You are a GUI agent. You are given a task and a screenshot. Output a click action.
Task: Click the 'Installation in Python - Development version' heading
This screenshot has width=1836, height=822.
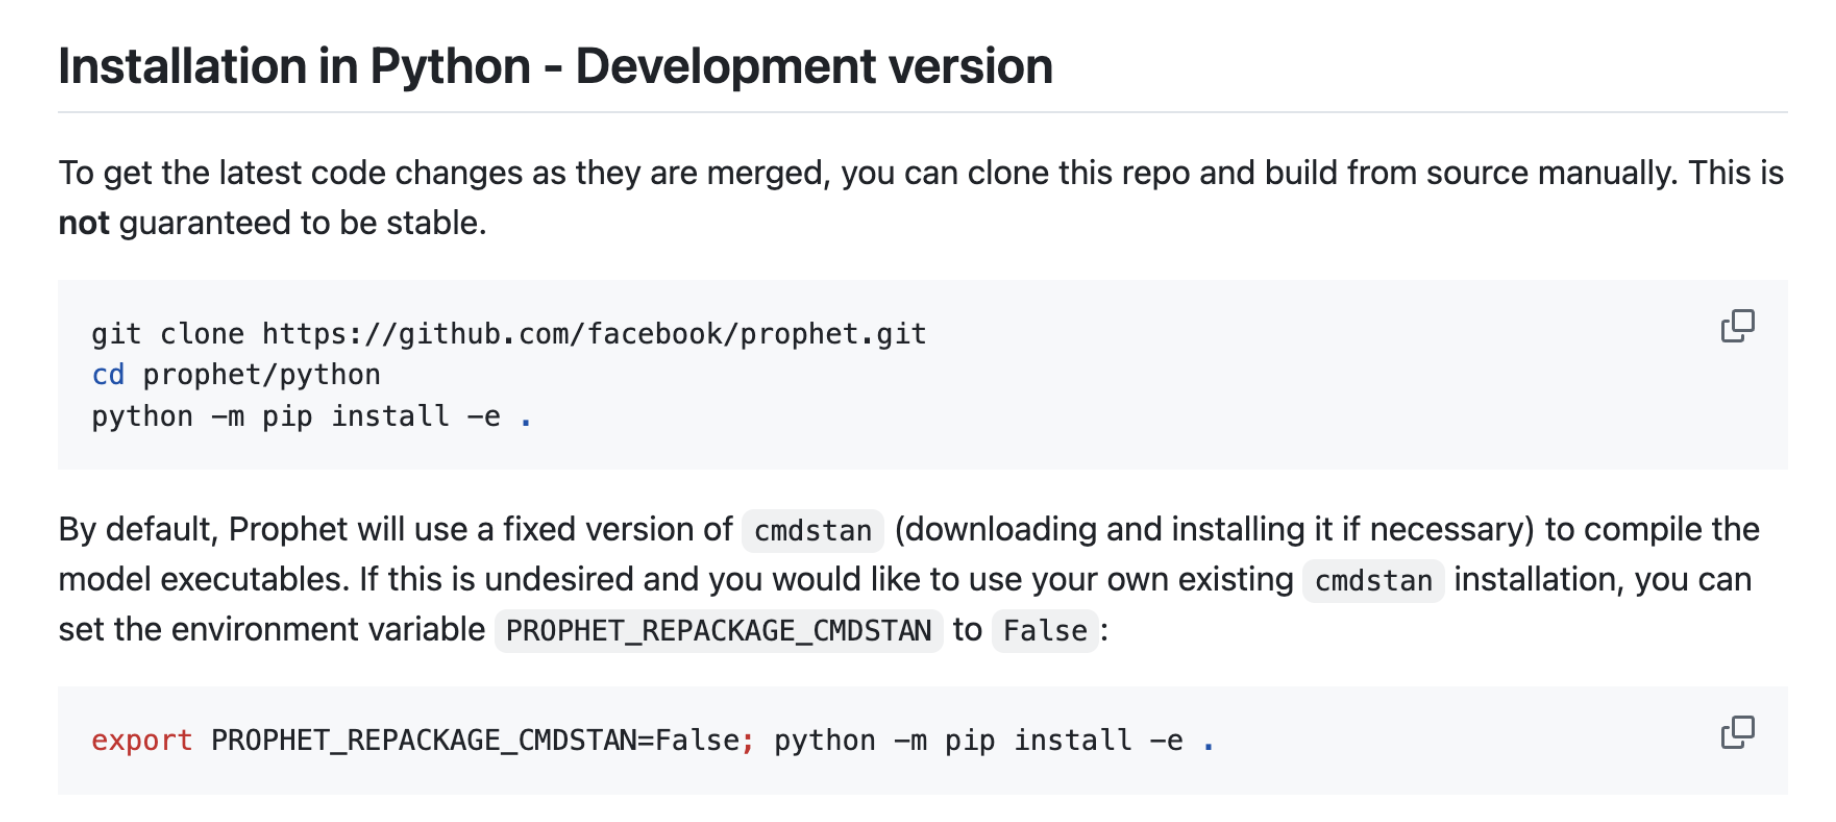coord(555,67)
